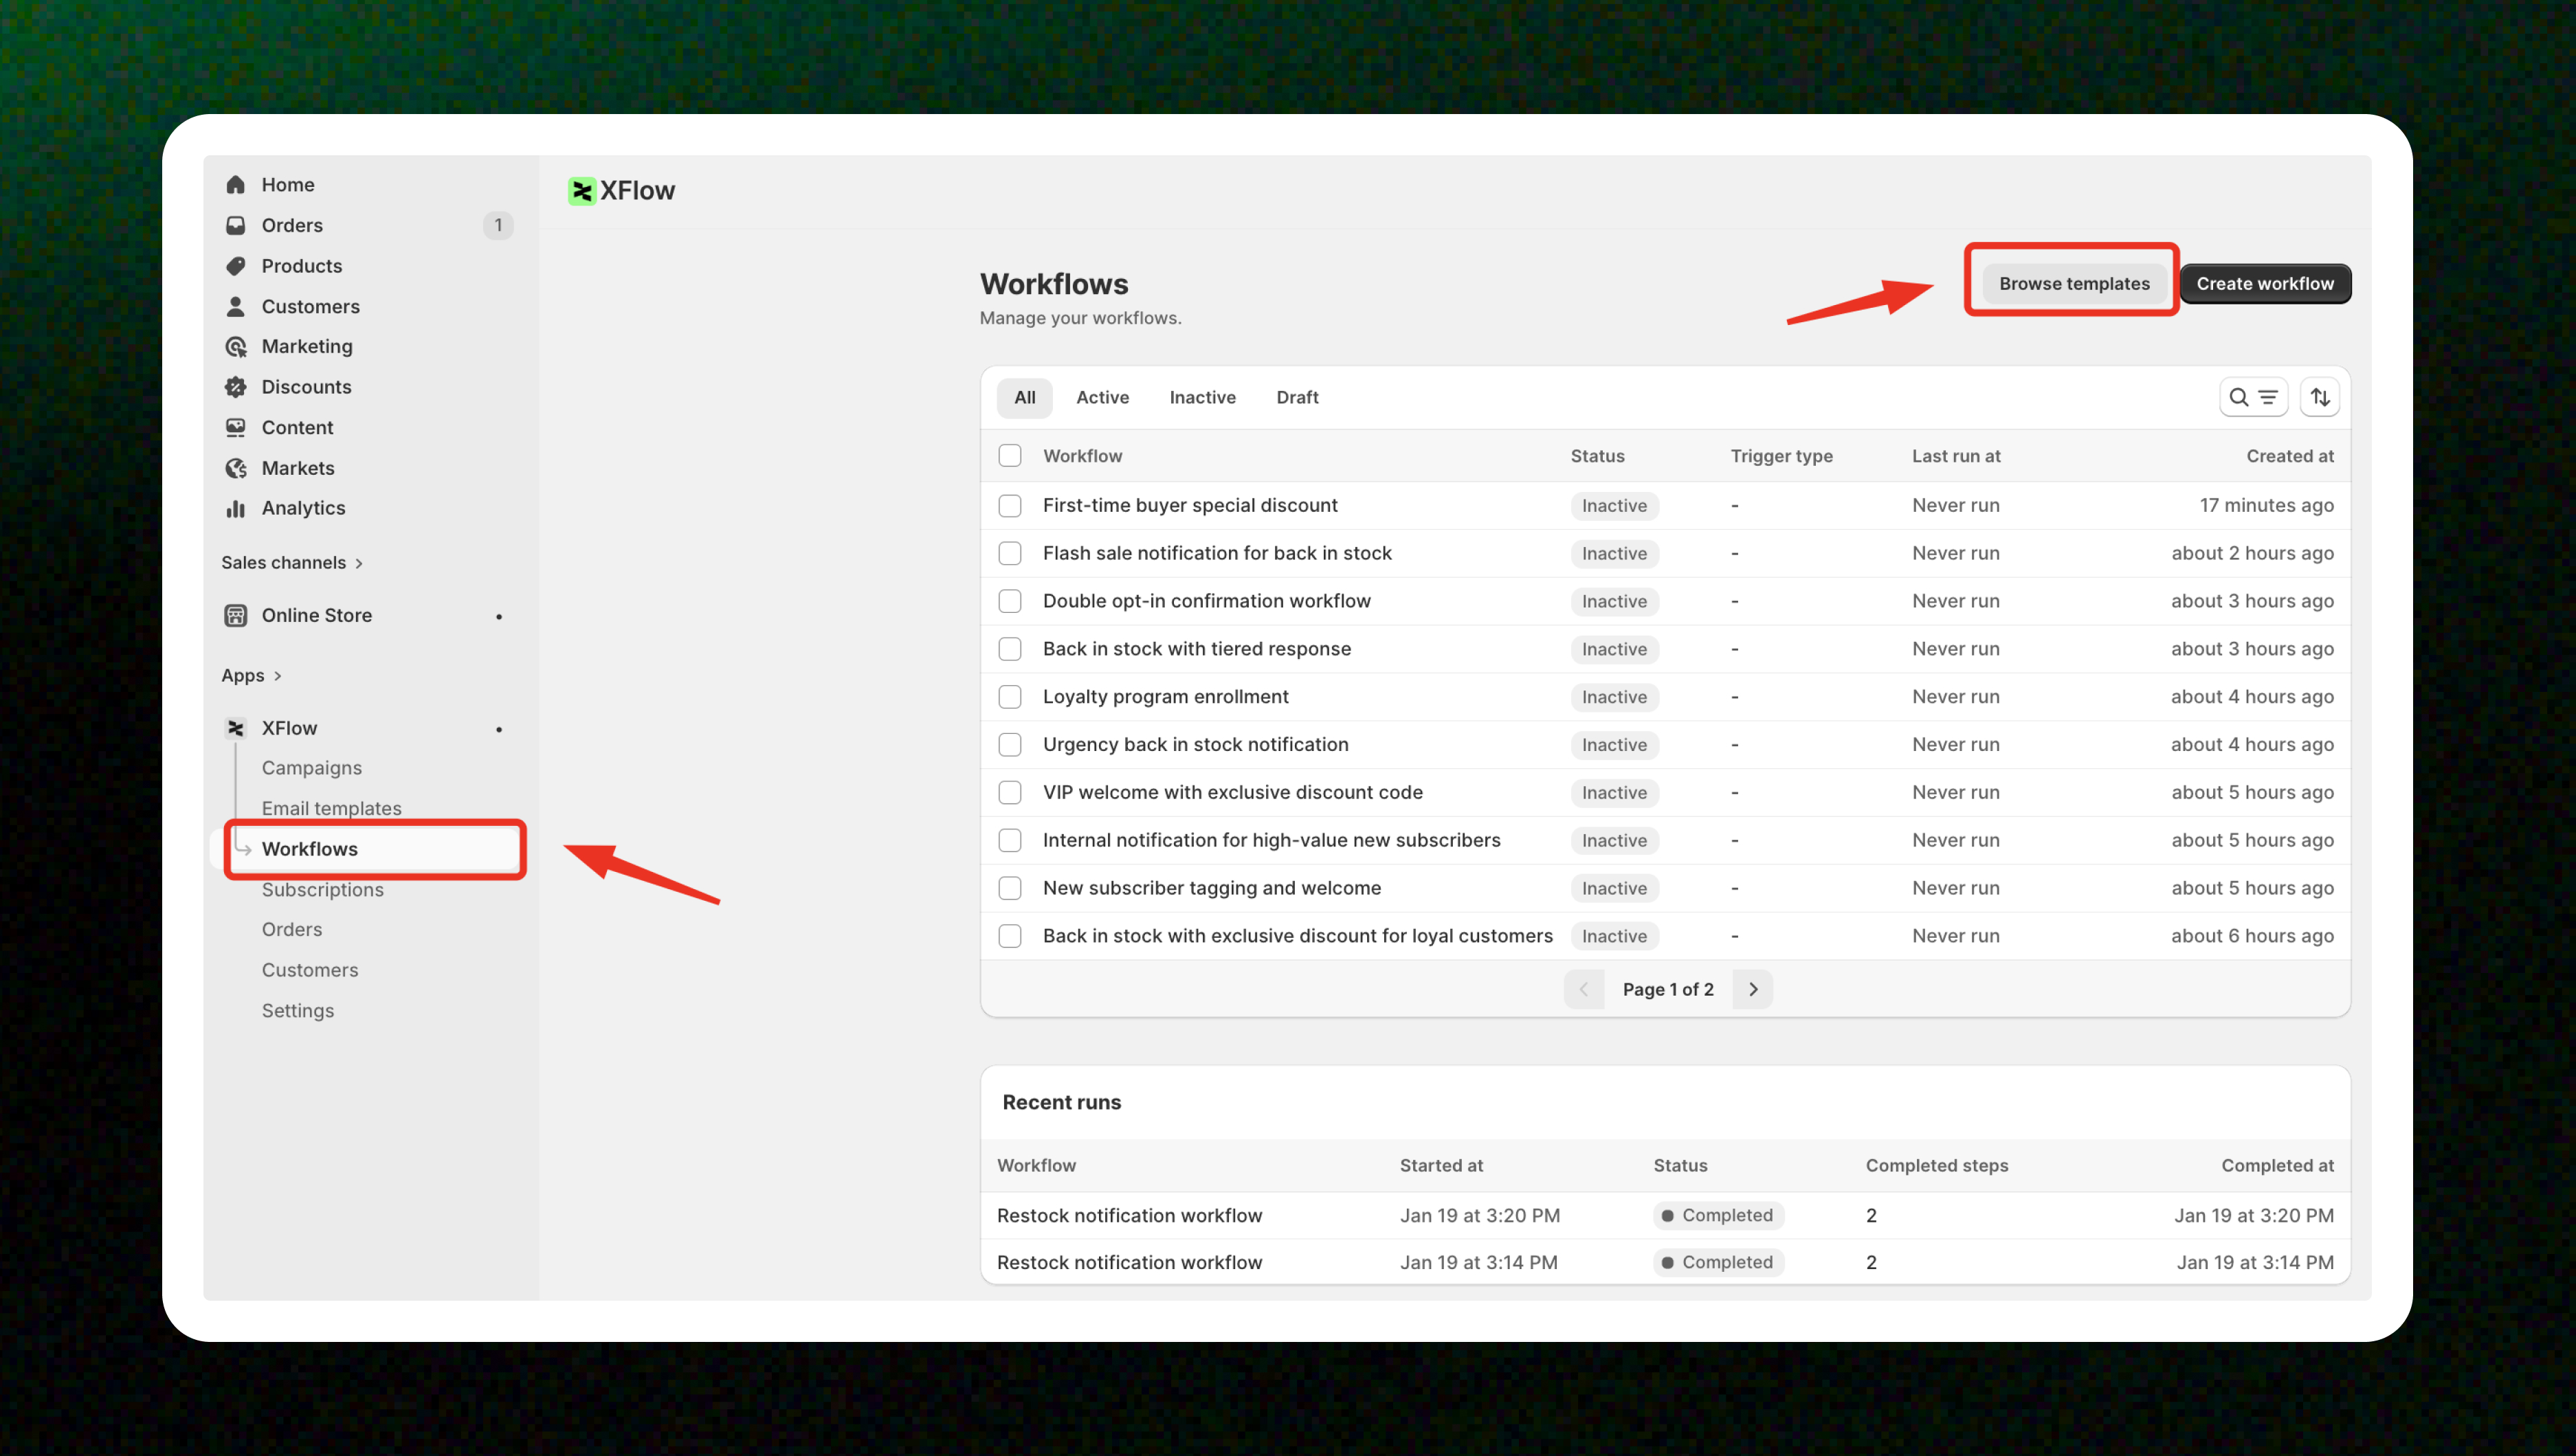Image resolution: width=2576 pixels, height=1456 pixels.
Task: Click the Home icon in sidebar
Action: tap(236, 185)
